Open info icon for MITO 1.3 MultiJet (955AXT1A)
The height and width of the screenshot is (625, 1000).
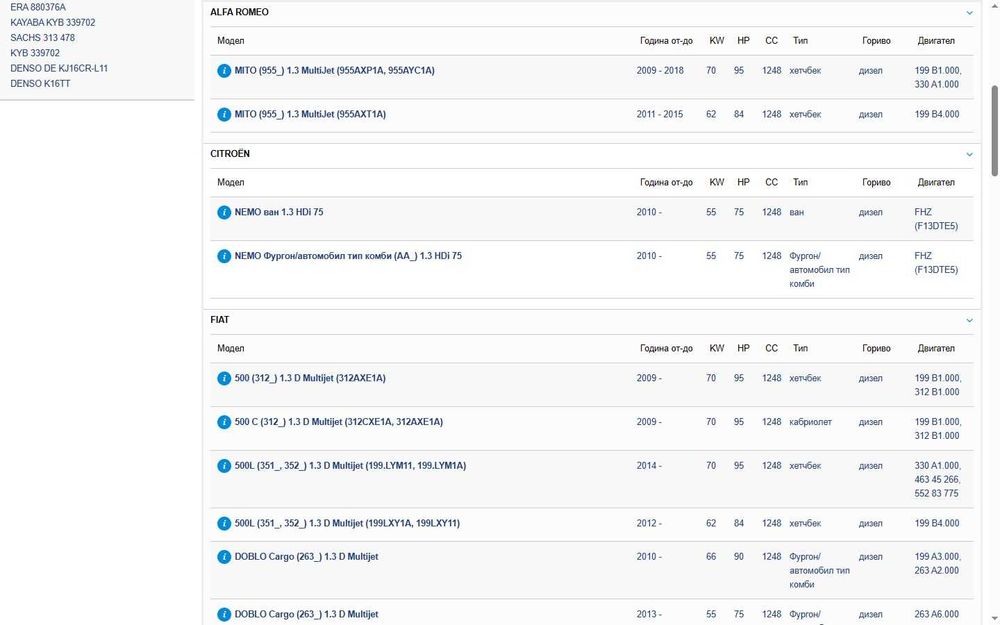(224, 115)
